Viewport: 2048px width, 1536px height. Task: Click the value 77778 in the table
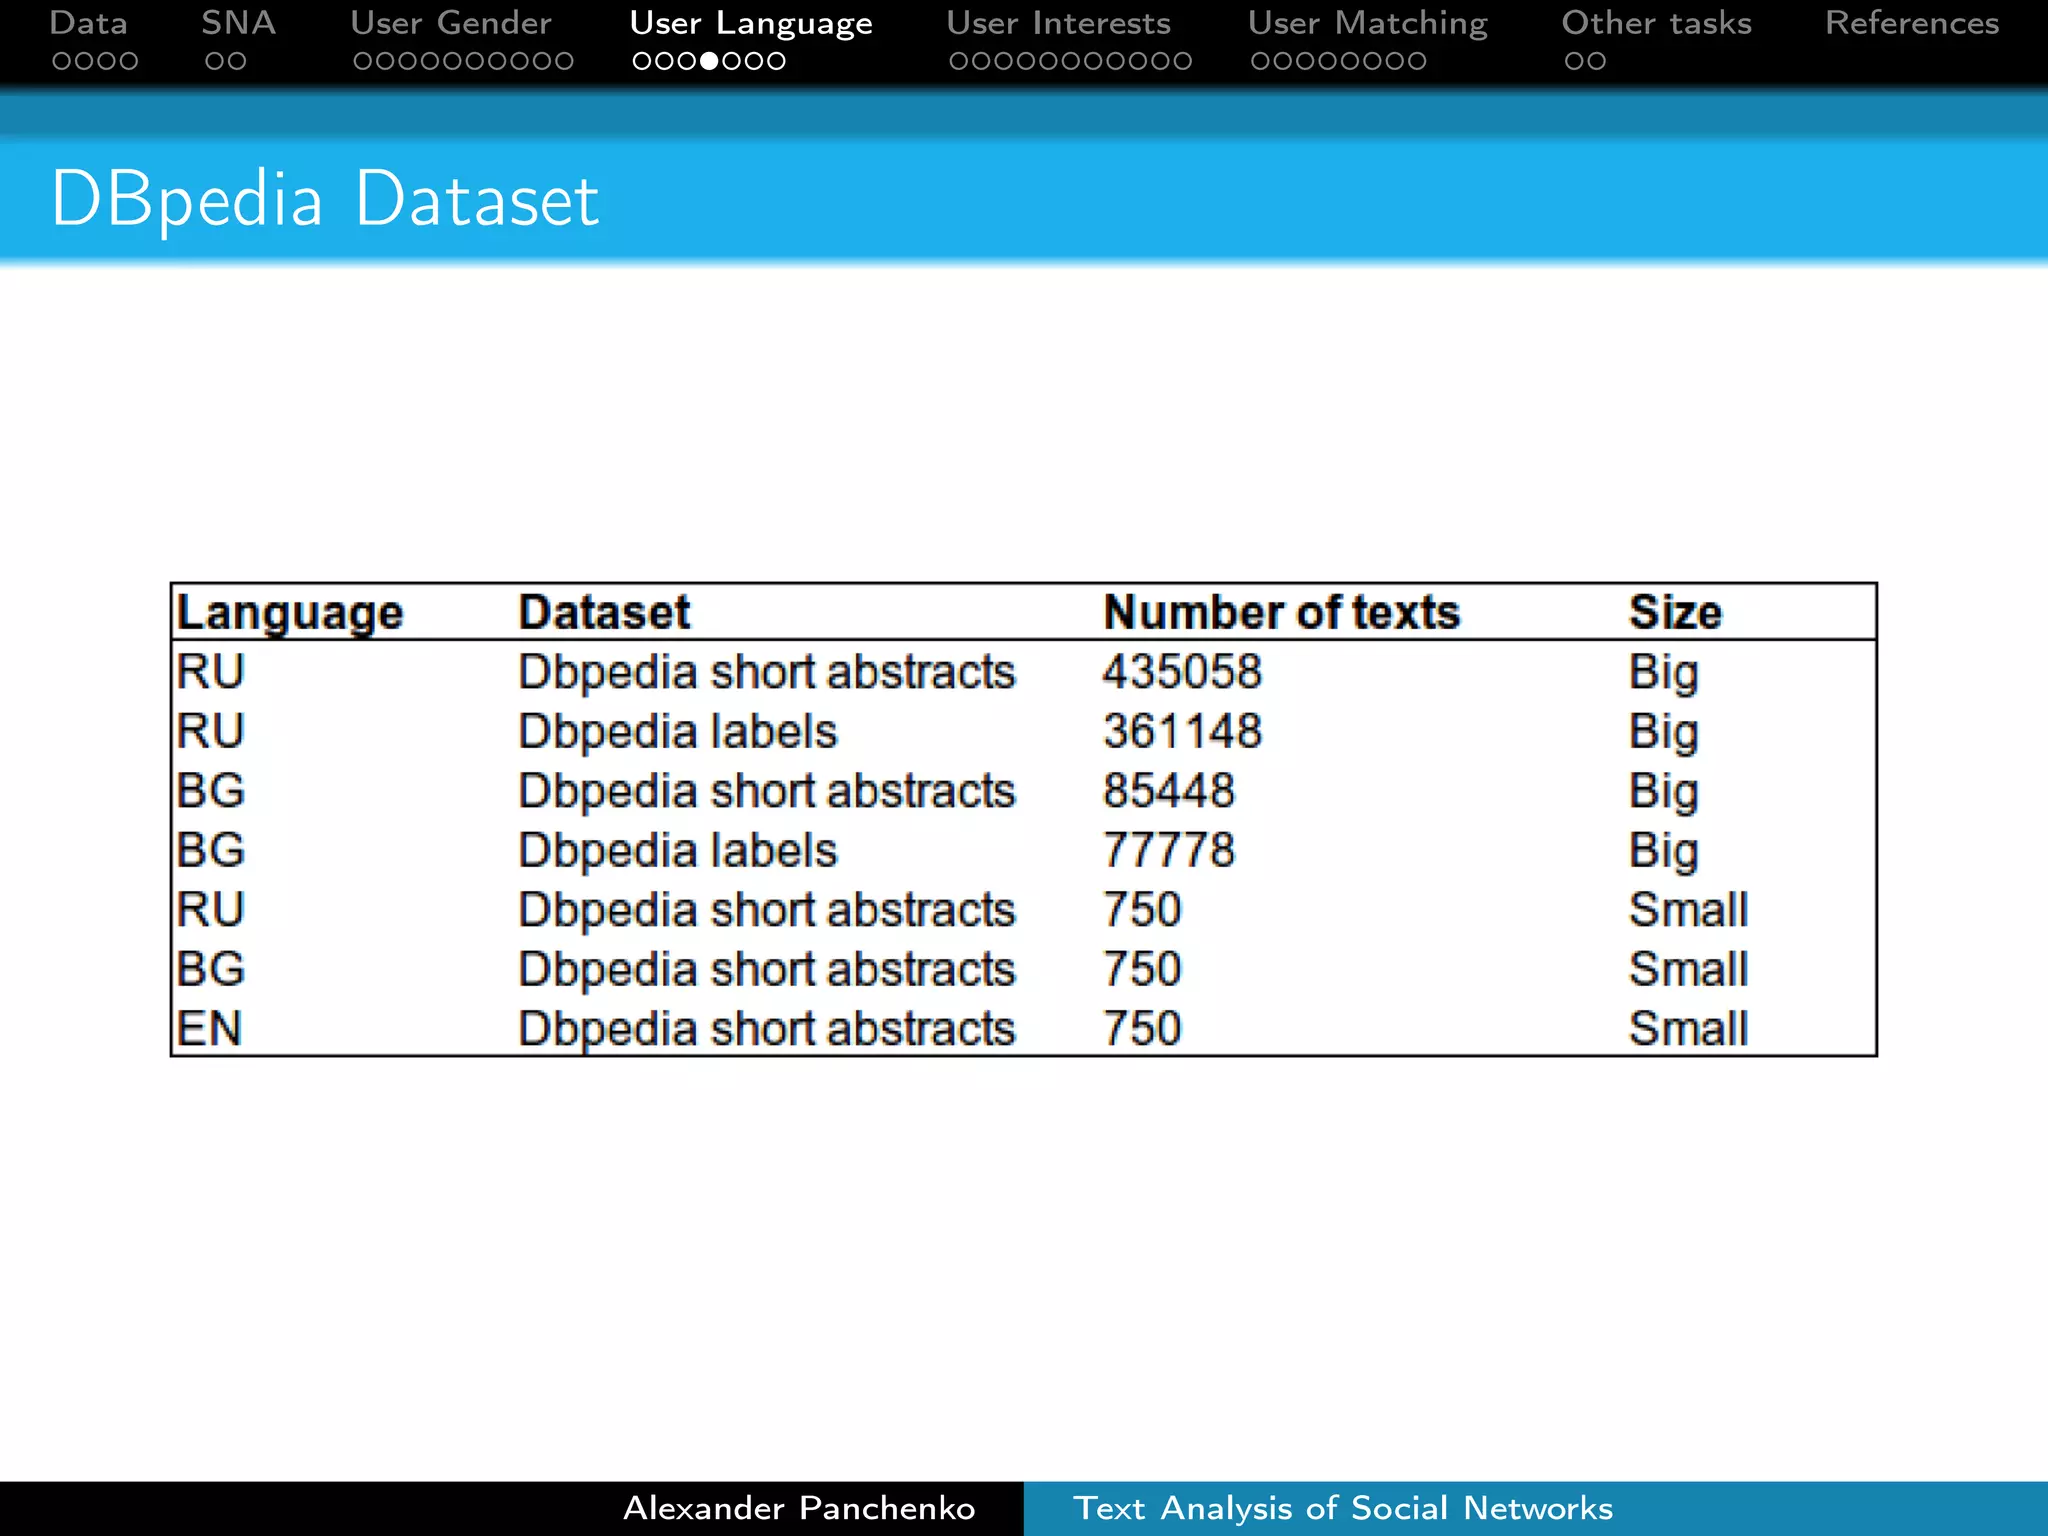tap(1169, 850)
